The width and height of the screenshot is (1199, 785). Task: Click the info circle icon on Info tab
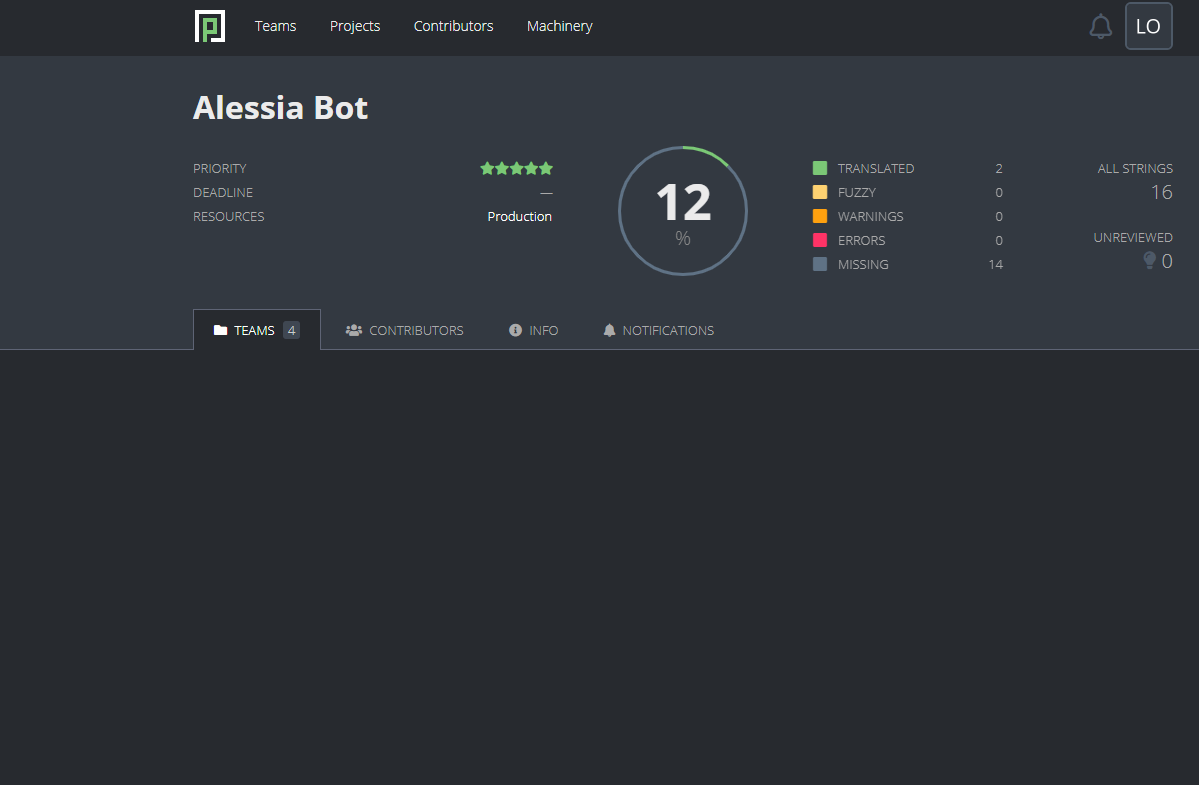514,329
